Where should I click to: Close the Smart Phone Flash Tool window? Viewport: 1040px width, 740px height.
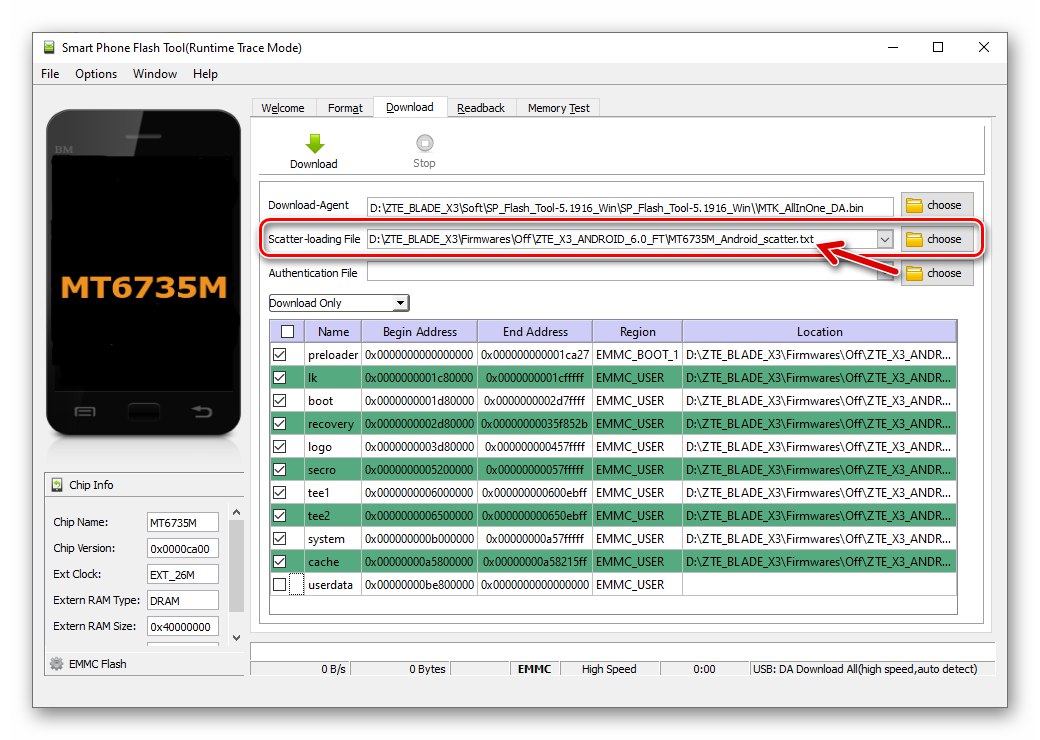984,47
